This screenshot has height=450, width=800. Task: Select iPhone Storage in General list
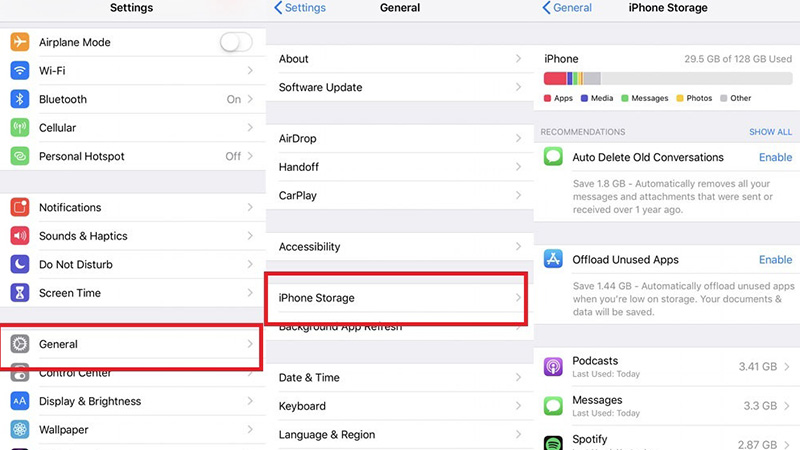click(400, 298)
